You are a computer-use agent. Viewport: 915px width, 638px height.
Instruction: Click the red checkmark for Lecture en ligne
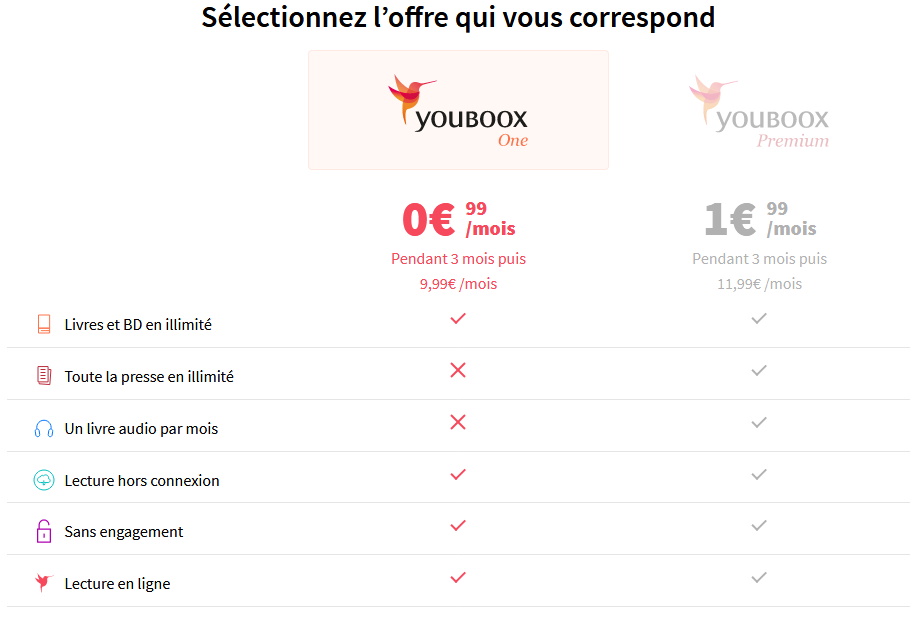(x=458, y=577)
